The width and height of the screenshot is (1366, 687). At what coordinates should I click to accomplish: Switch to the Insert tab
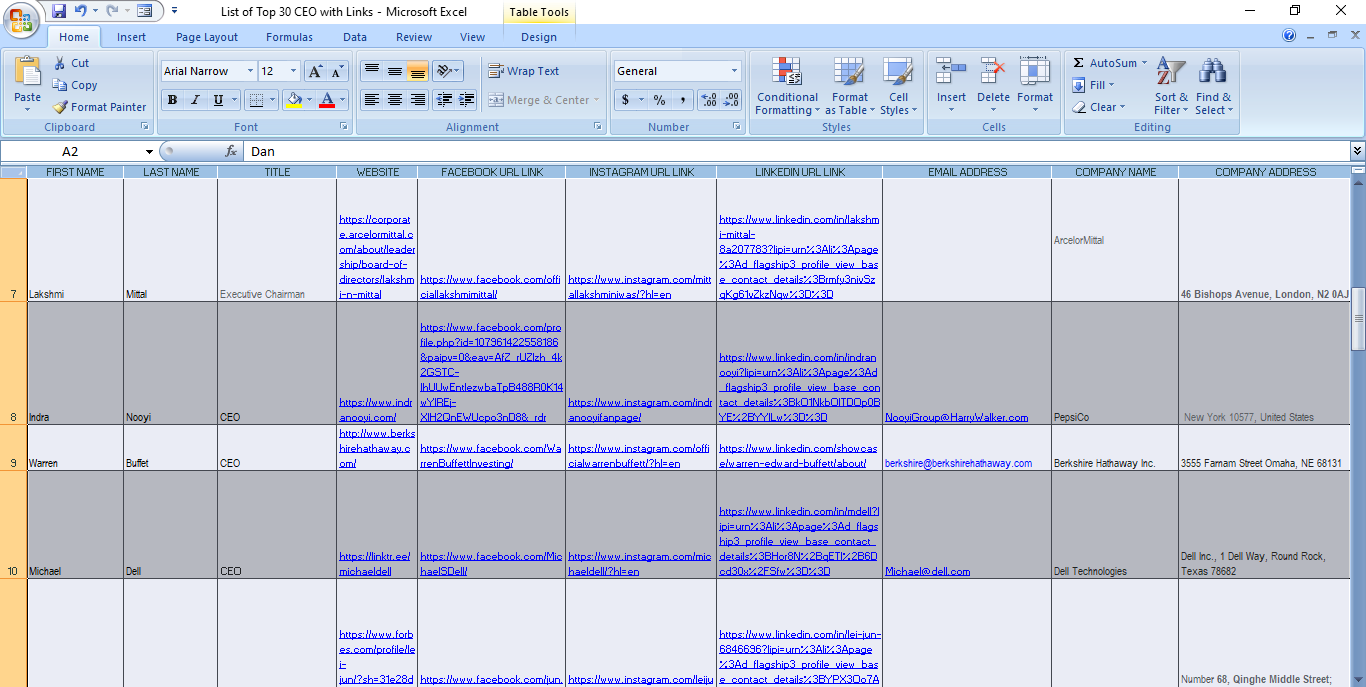[131, 37]
